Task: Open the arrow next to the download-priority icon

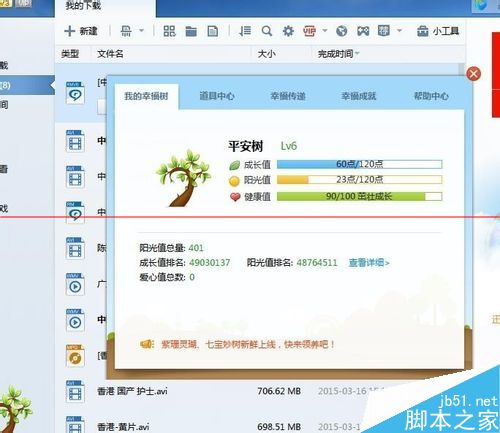Action: pyautogui.click(x=141, y=31)
